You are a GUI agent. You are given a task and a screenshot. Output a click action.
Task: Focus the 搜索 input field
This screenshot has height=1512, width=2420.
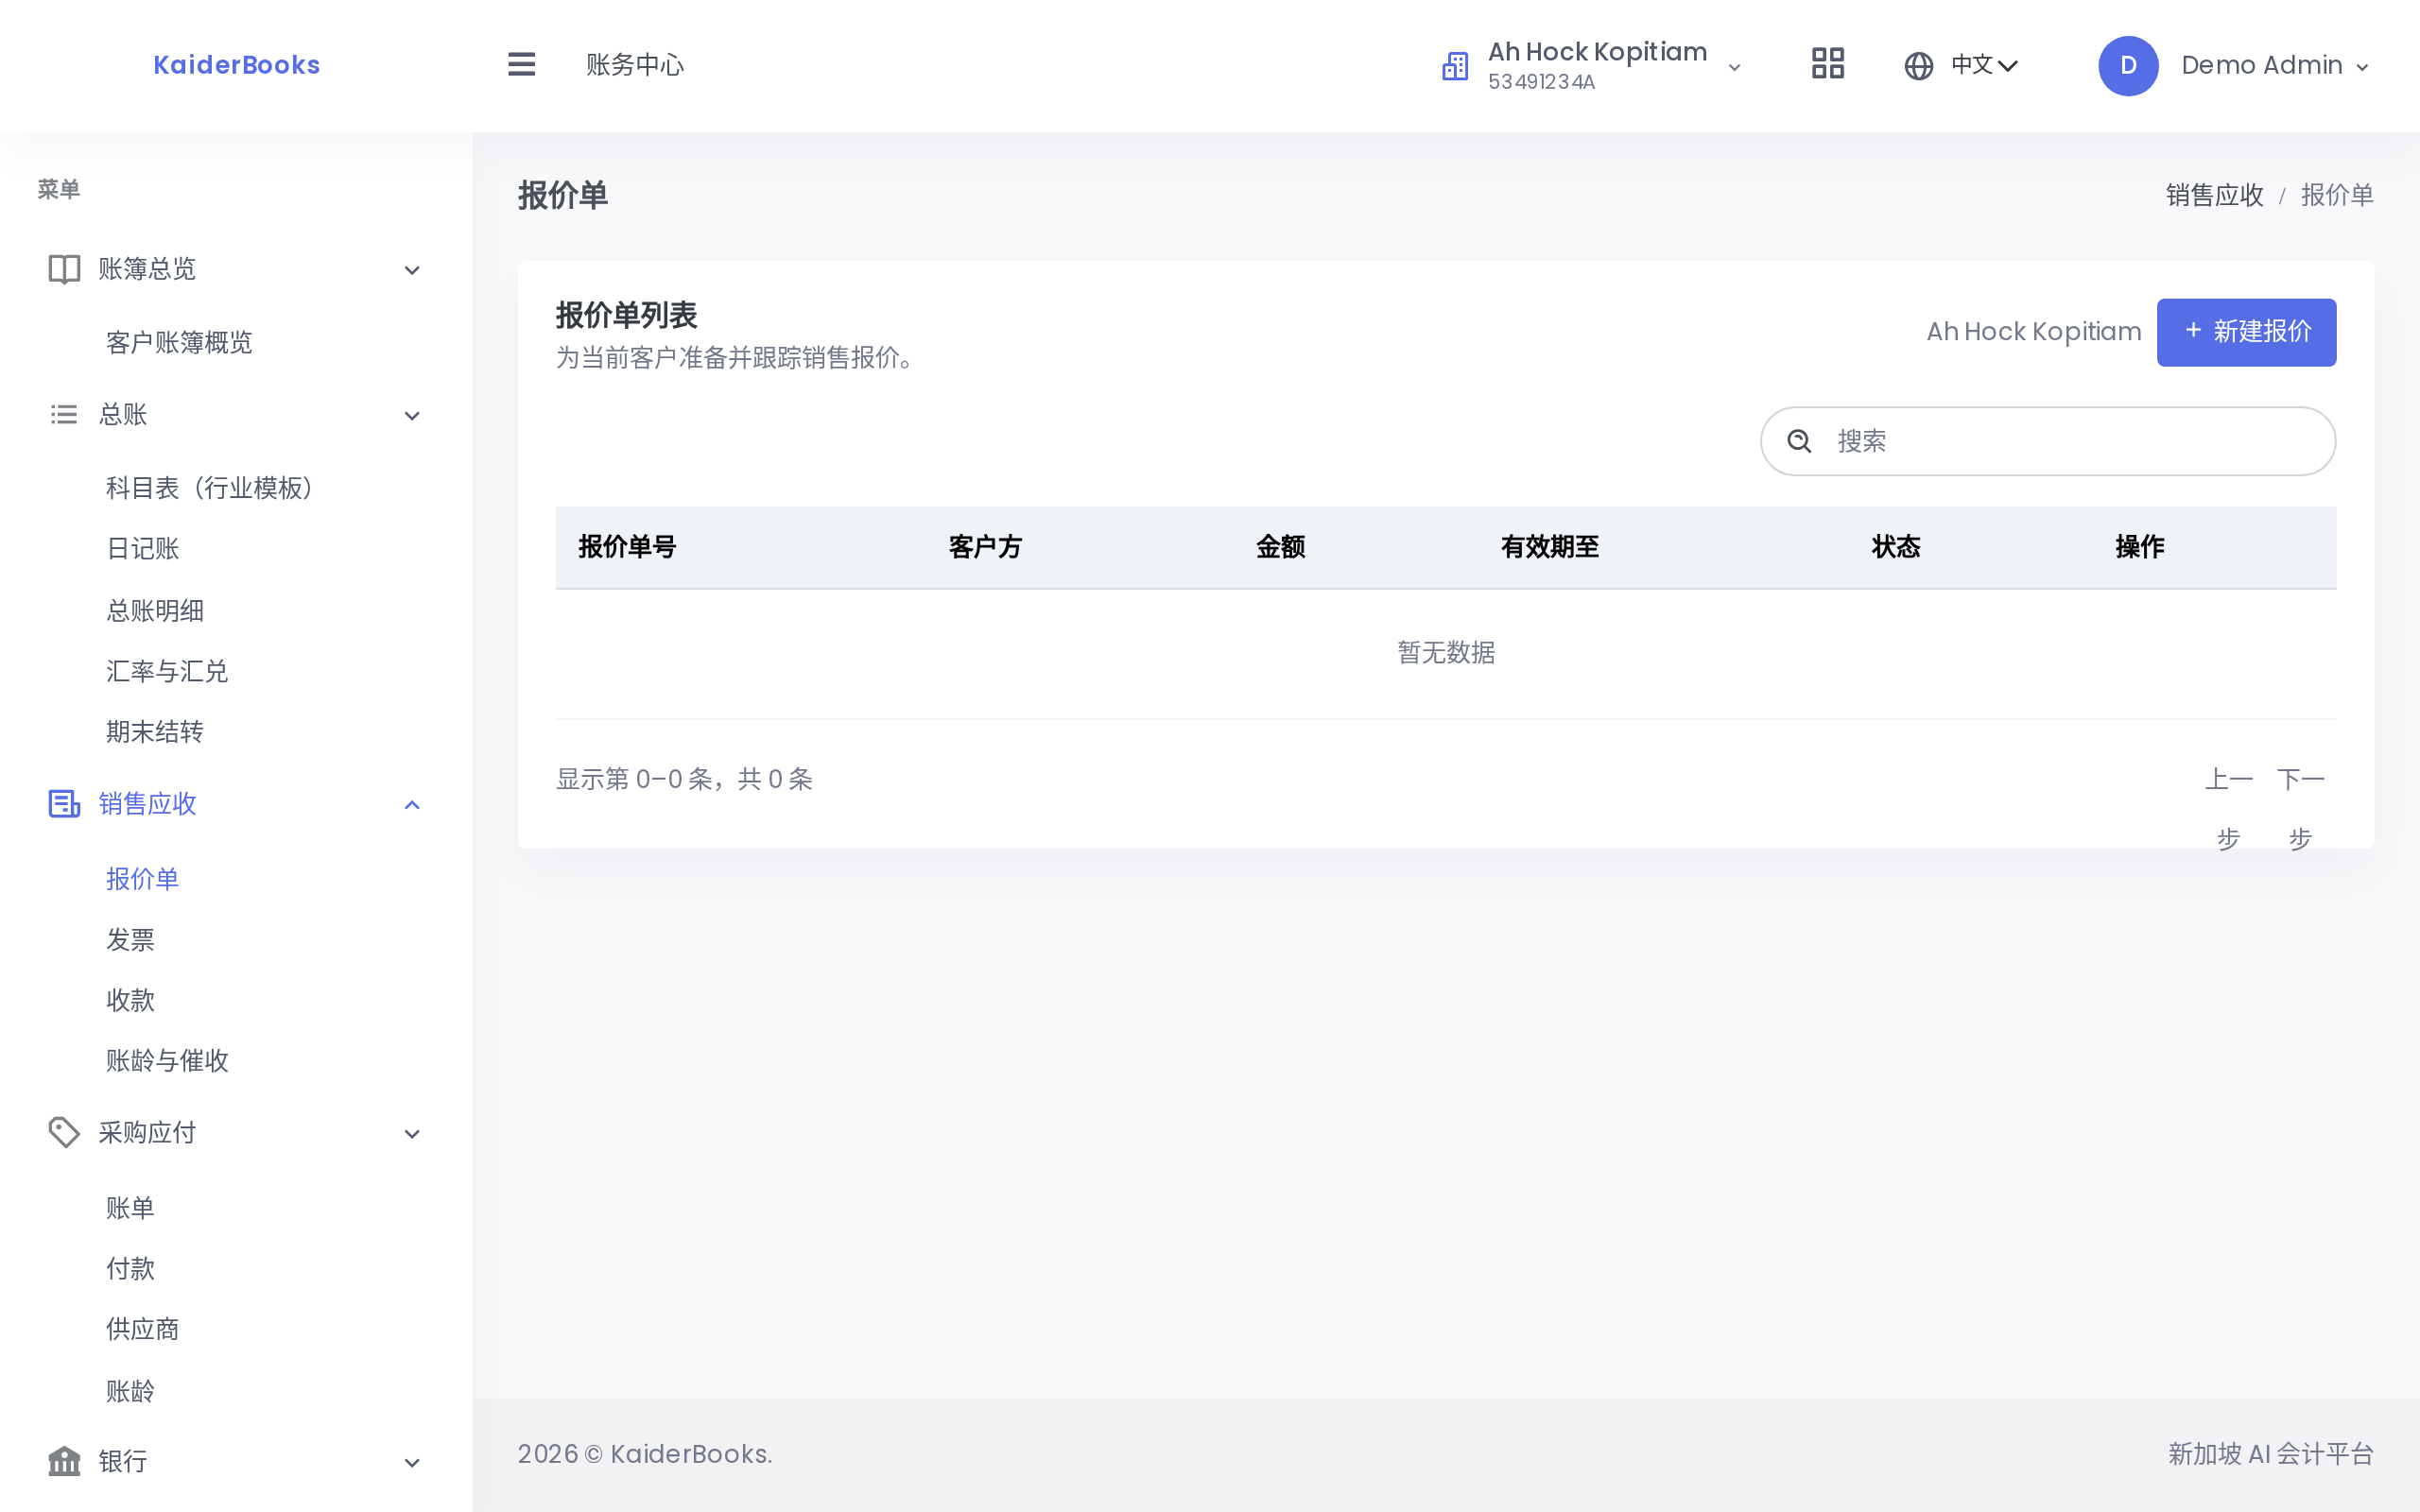[x=2047, y=441]
